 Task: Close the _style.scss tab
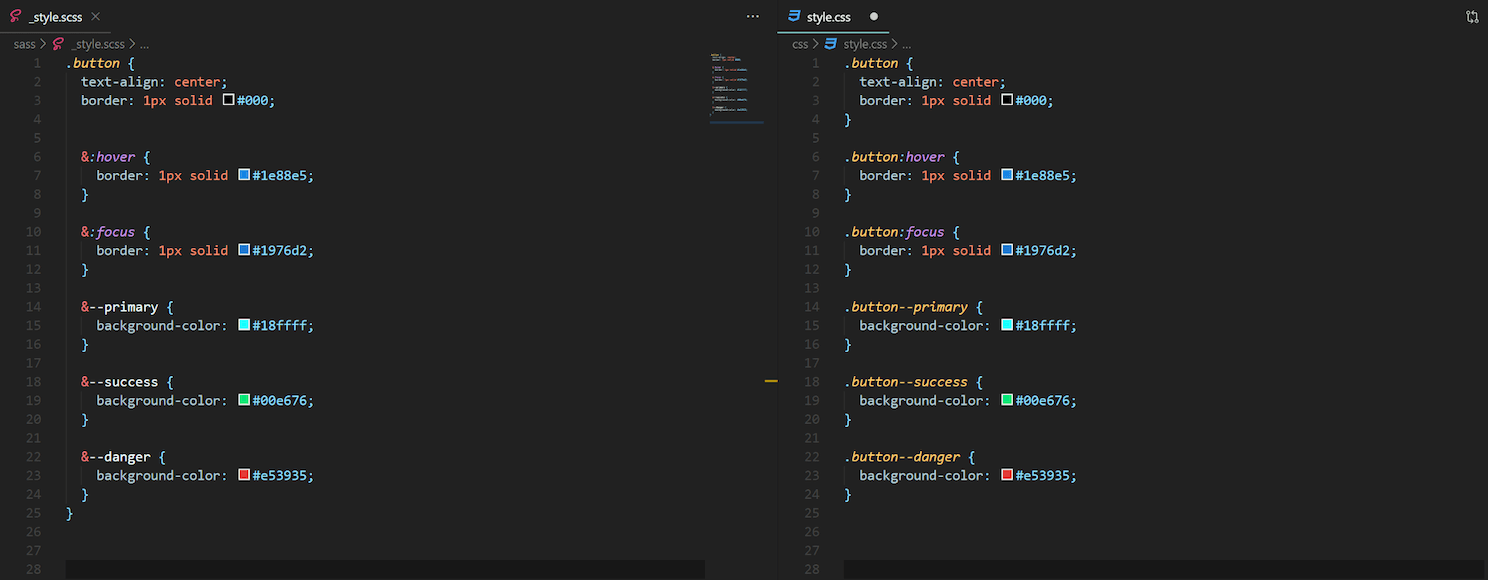(x=95, y=16)
